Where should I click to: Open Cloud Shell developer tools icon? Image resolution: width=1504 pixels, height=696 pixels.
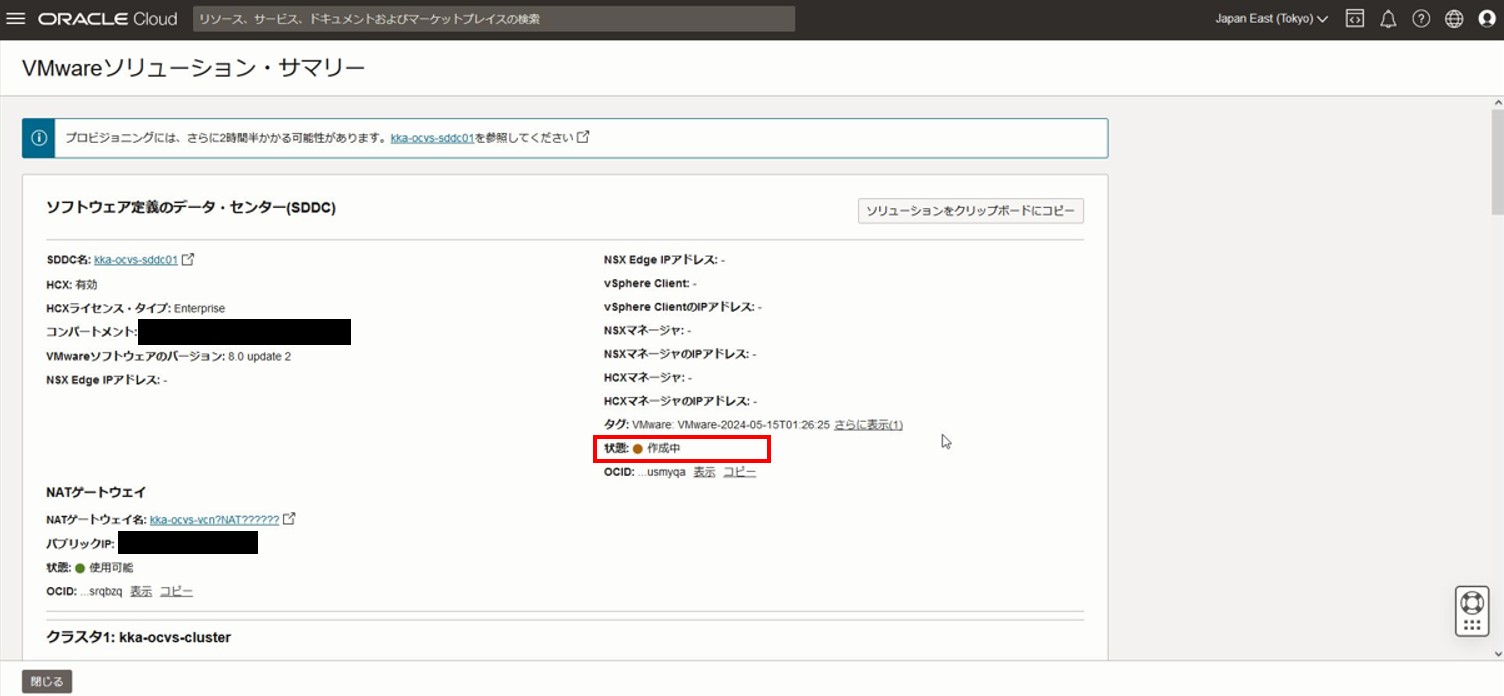[x=1354, y=19]
